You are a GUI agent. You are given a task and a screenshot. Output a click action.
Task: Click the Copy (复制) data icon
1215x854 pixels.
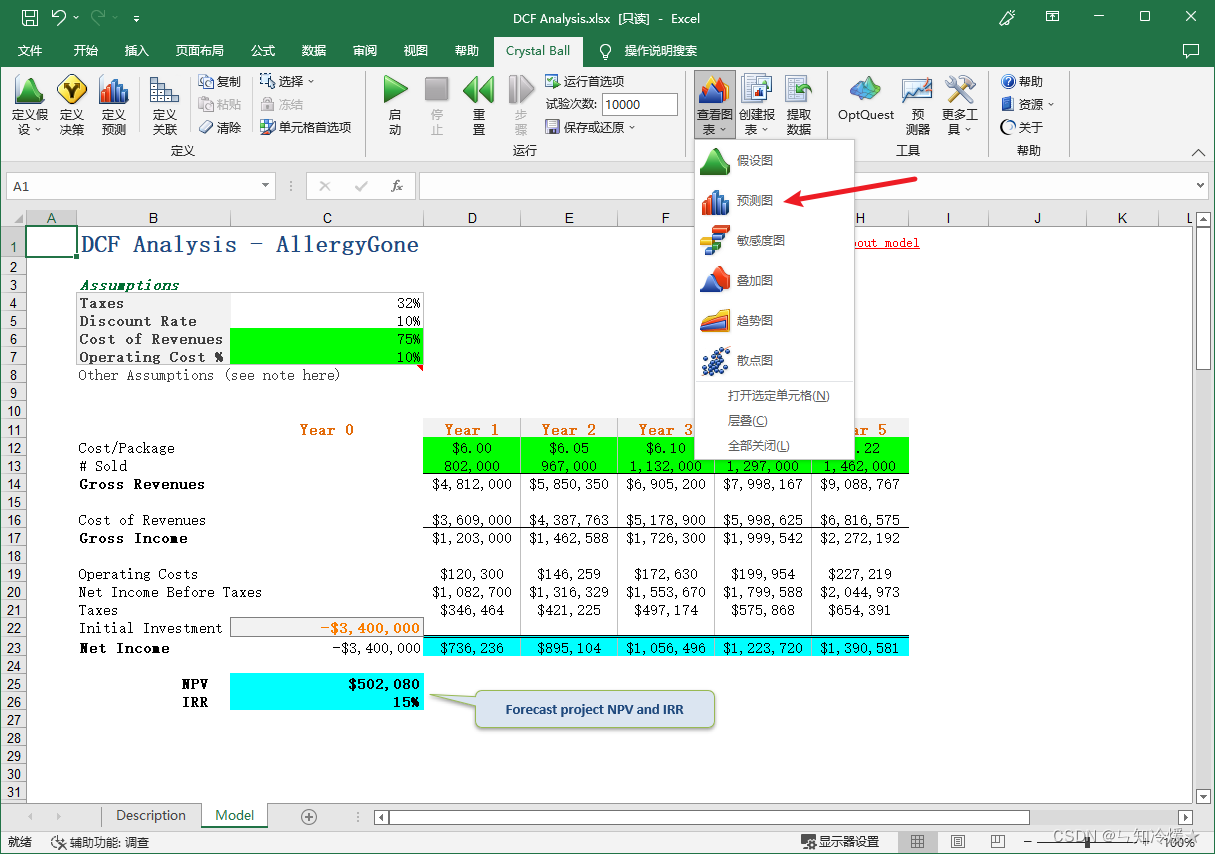[219, 82]
